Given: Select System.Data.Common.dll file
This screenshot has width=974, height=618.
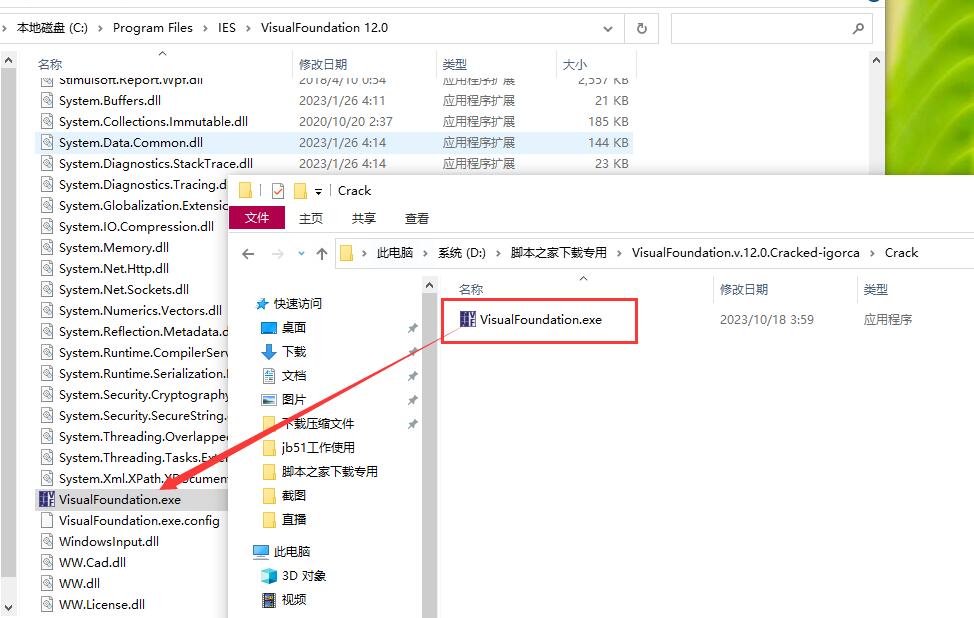Looking at the screenshot, I should (131, 143).
